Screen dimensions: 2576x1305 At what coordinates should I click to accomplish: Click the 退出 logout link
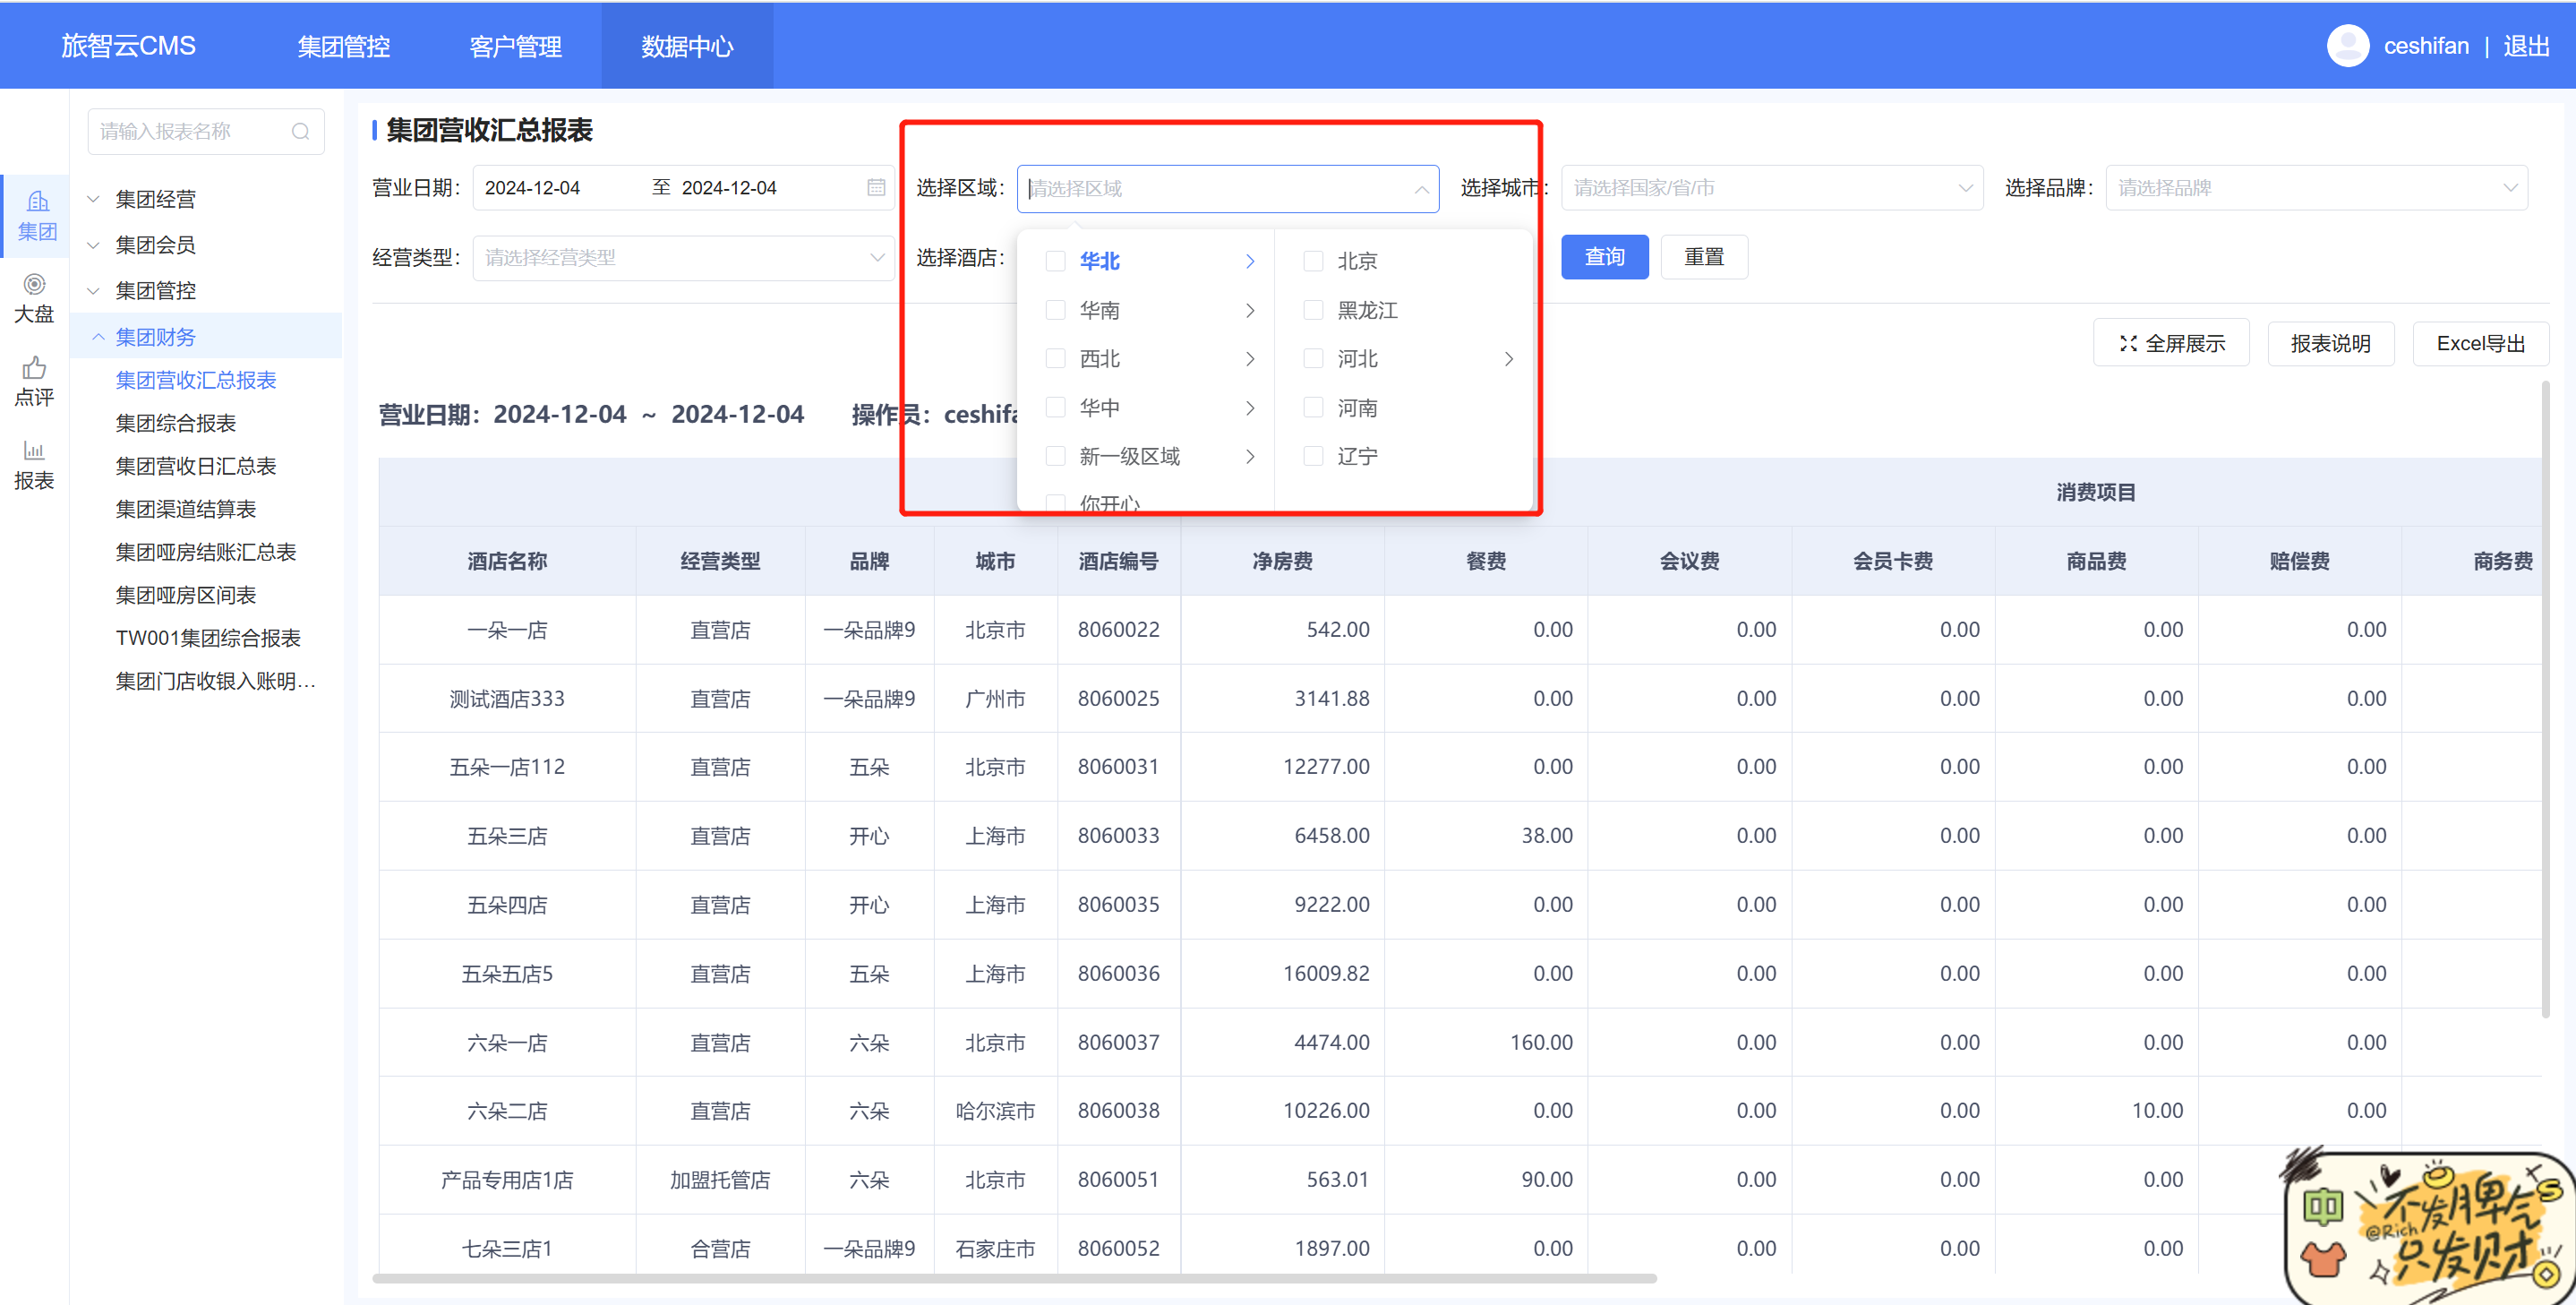point(2526,46)
